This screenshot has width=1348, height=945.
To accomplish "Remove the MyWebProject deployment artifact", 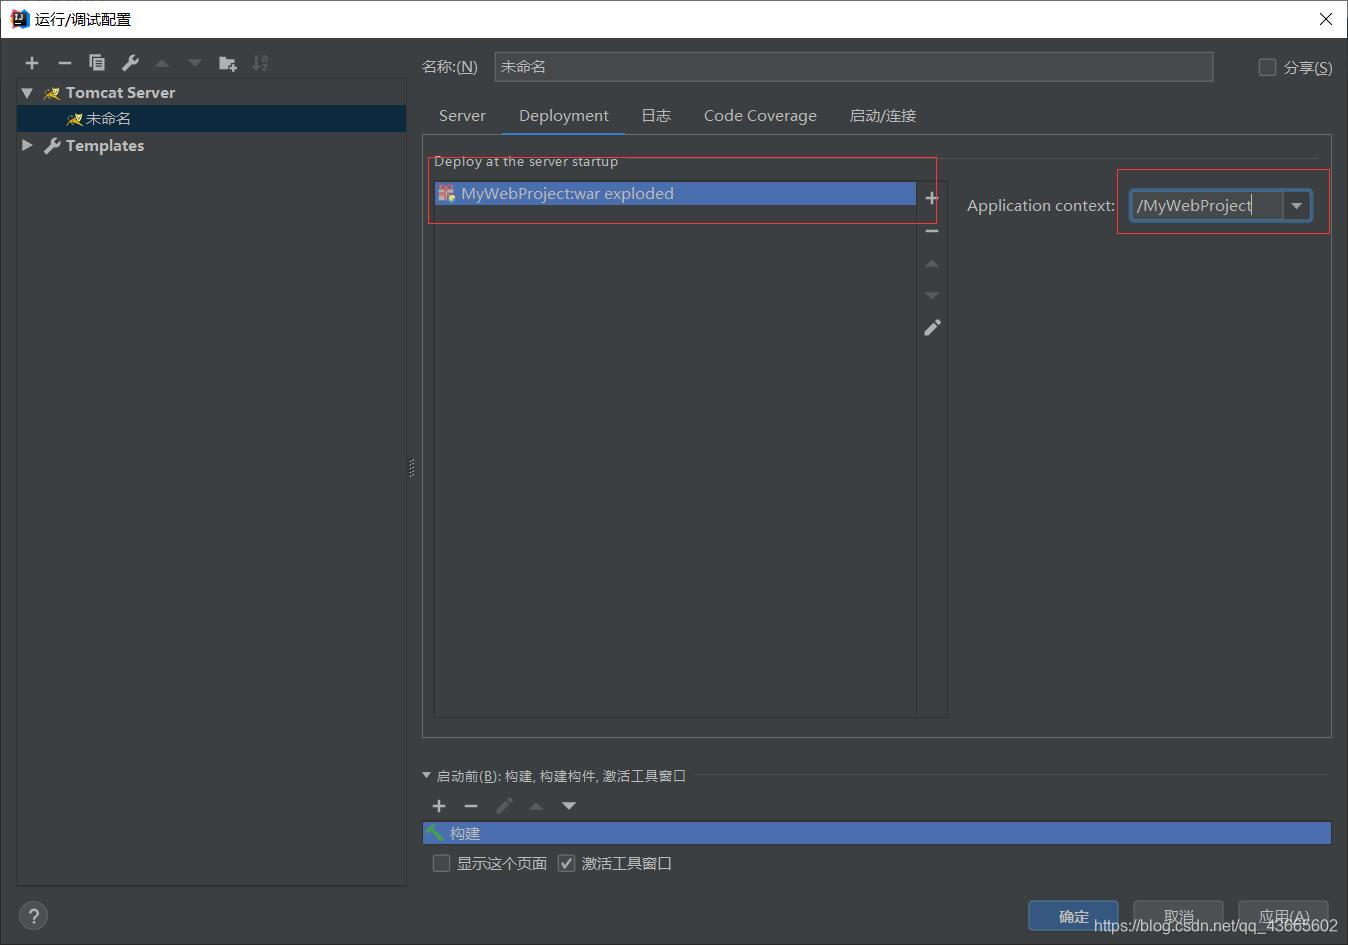I will point(932,231).
